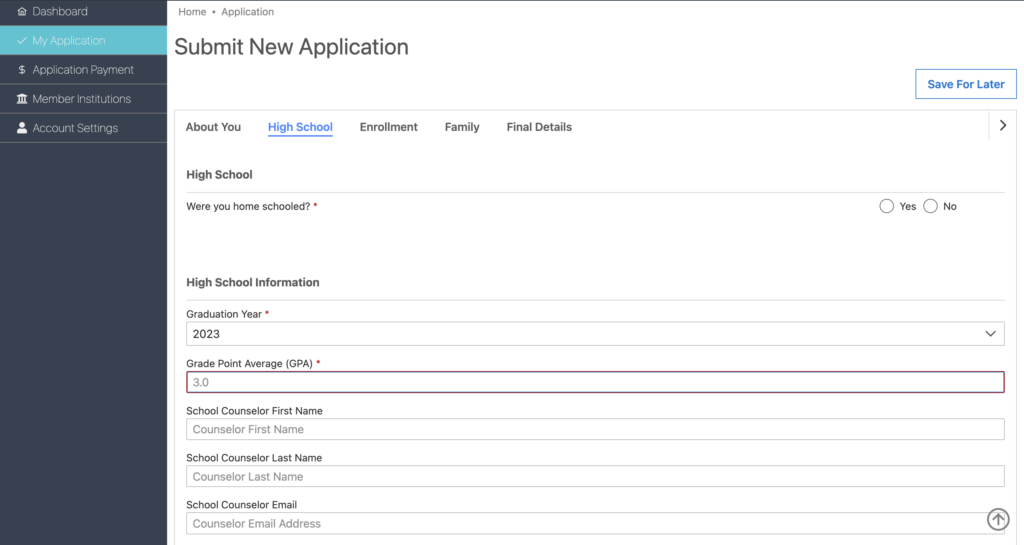Expand tabs with the right chevron arrow
This screenshot has width=1024, height=545.
click(x=1003, y=126)
